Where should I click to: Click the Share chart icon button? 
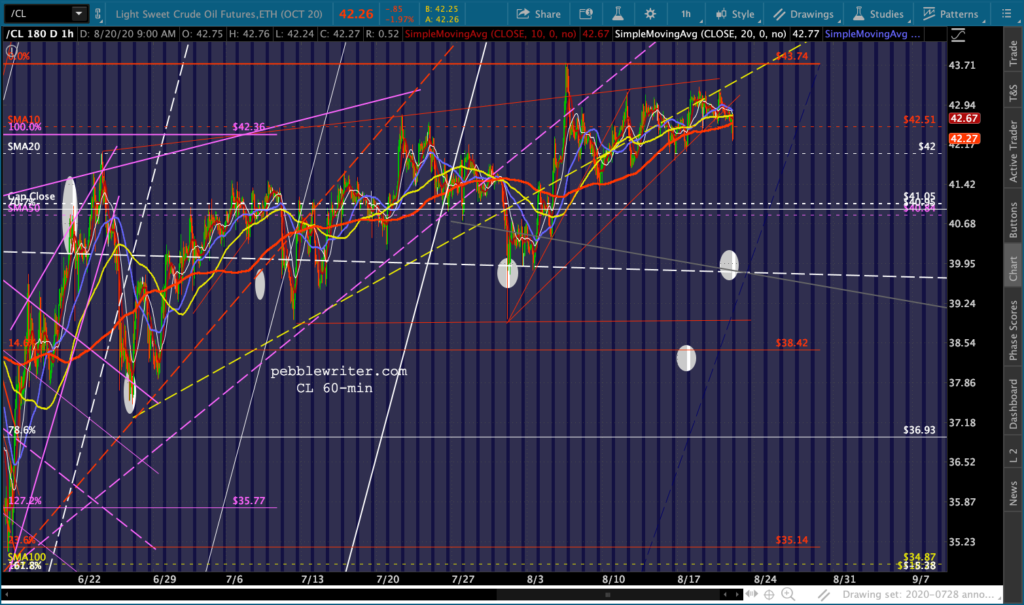click(x=538, y=14)
